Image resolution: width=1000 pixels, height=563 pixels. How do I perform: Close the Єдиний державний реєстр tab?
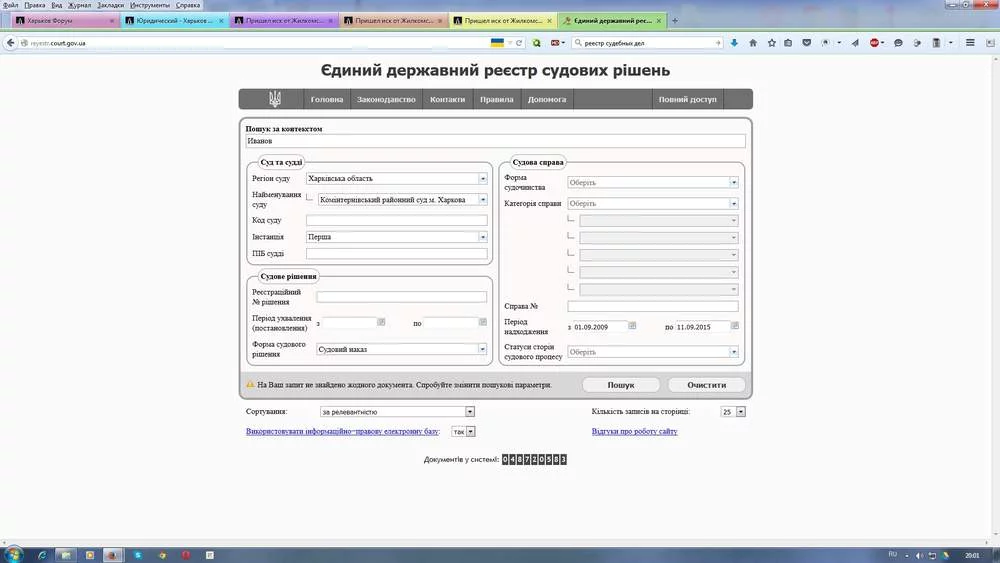tap(659, 20)
